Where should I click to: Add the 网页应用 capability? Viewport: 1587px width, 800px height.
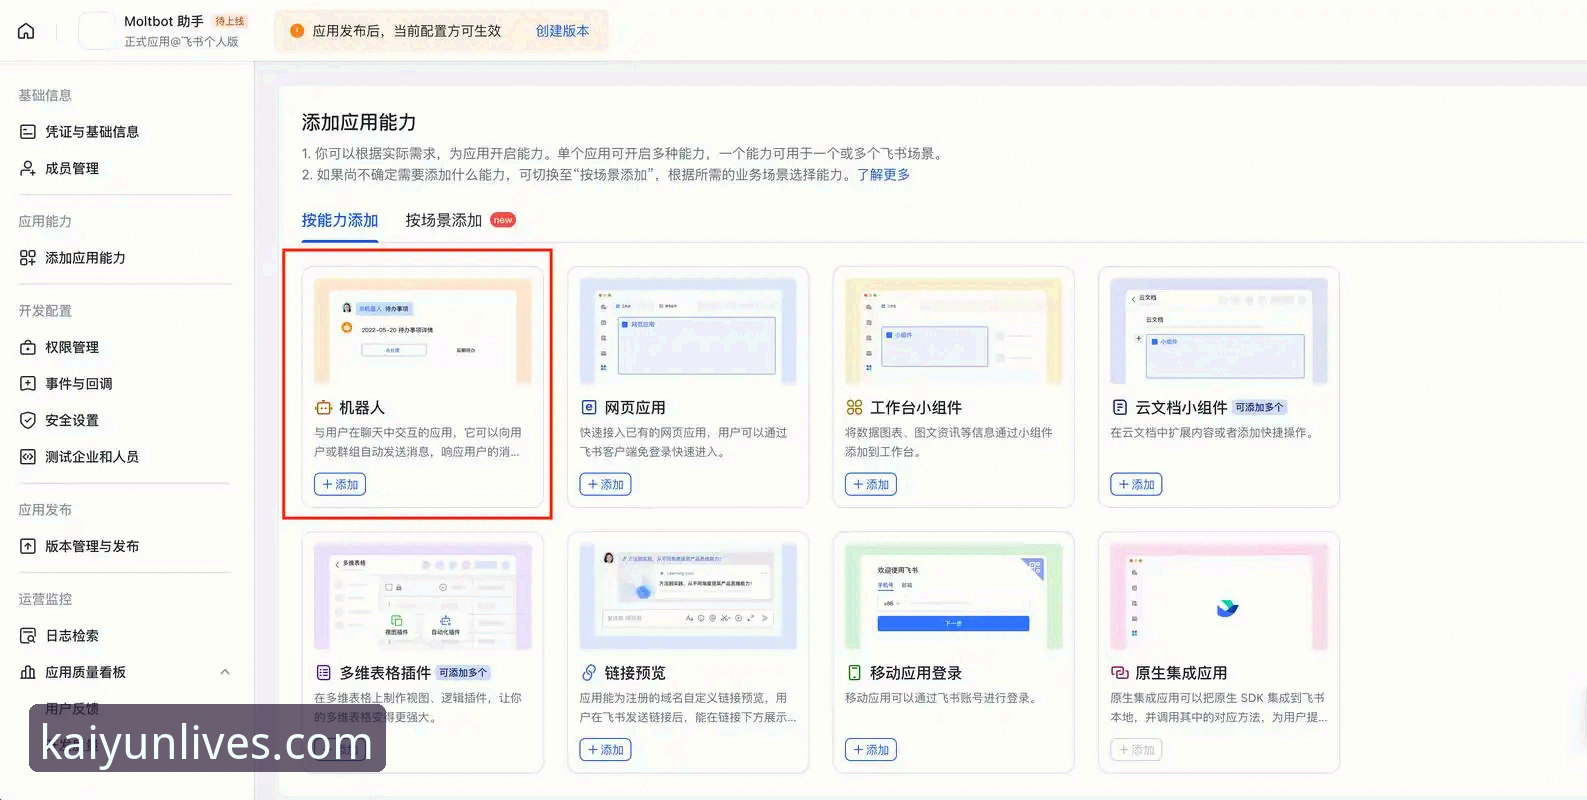[x=605, y=485]
